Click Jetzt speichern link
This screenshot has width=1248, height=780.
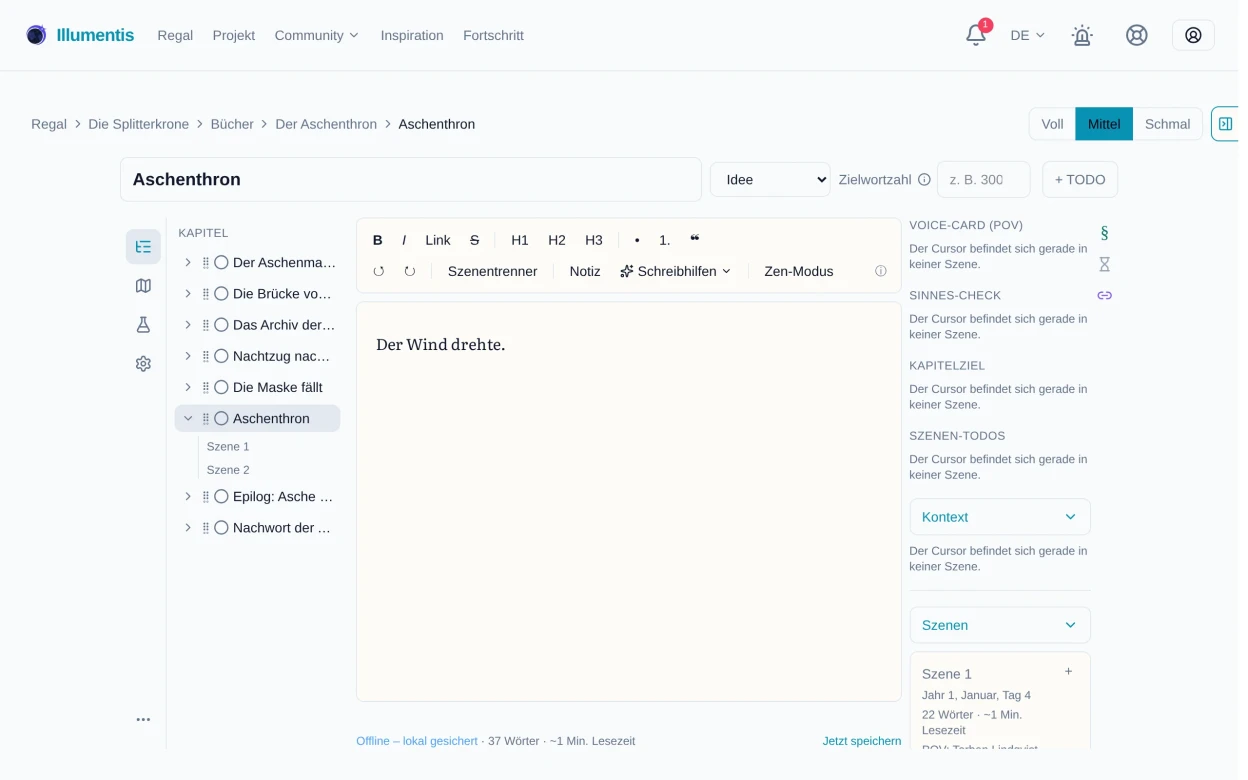pos(862,741)
